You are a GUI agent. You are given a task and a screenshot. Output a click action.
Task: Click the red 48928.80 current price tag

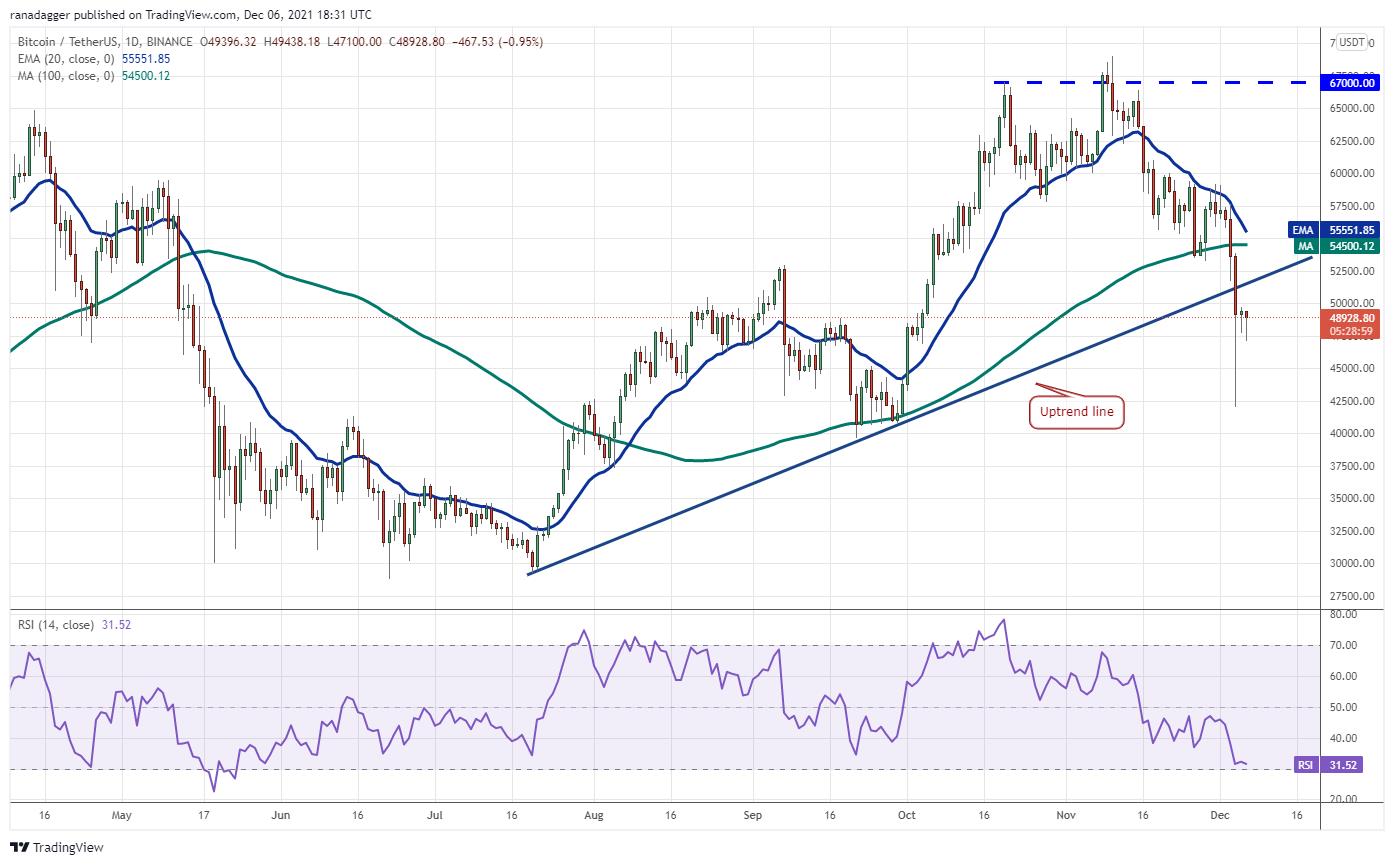[1352, 318]
